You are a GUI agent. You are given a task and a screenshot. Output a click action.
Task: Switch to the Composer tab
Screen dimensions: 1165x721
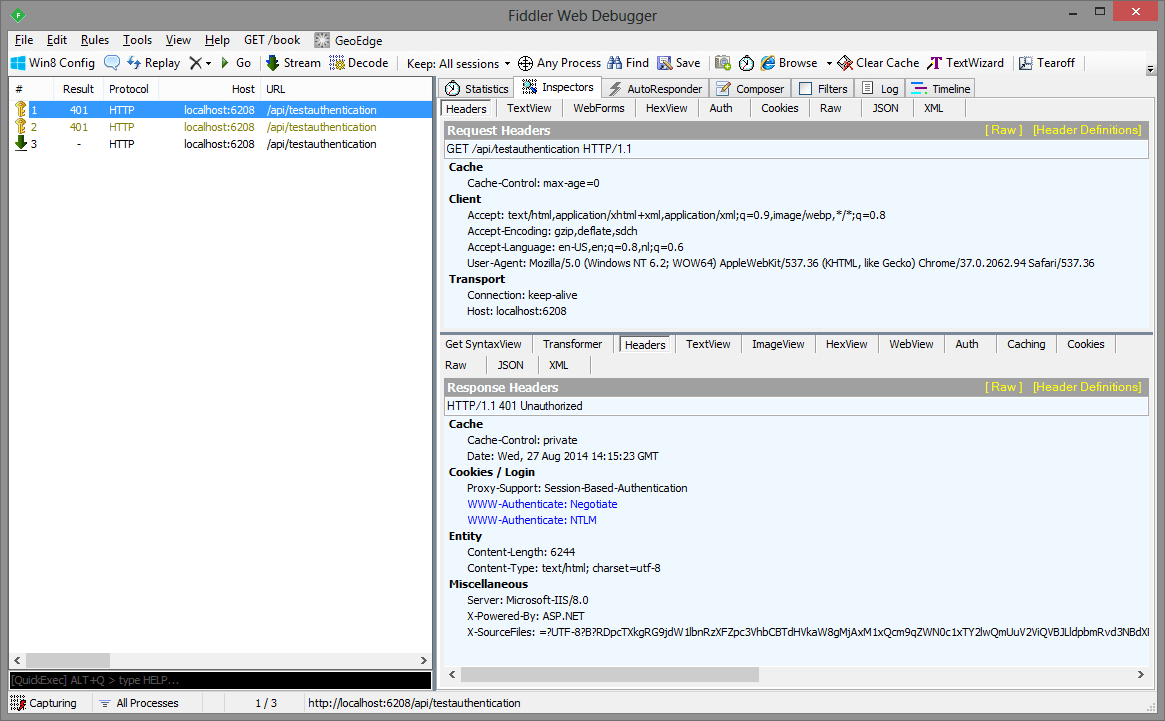[x=750, y=88]
